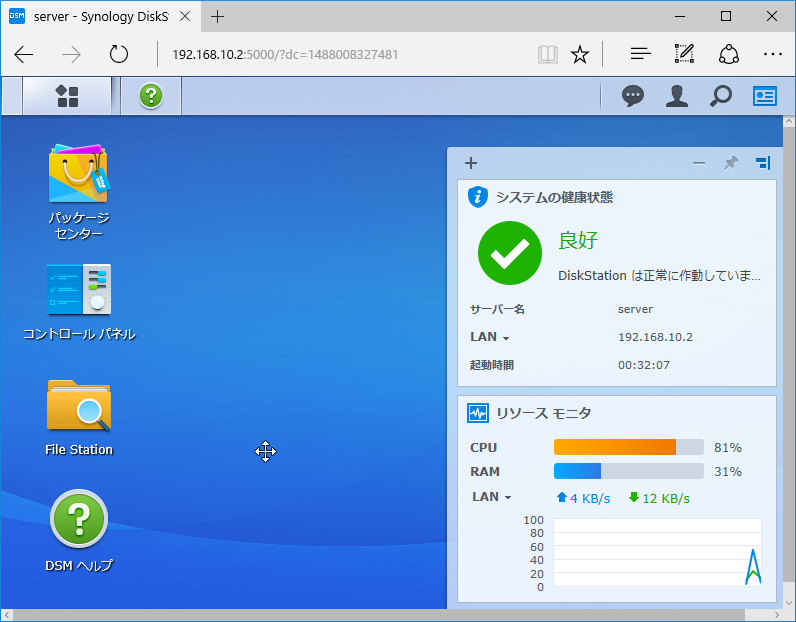
Task: Click the RAM usage bar
Action: (x=628, y=471)
